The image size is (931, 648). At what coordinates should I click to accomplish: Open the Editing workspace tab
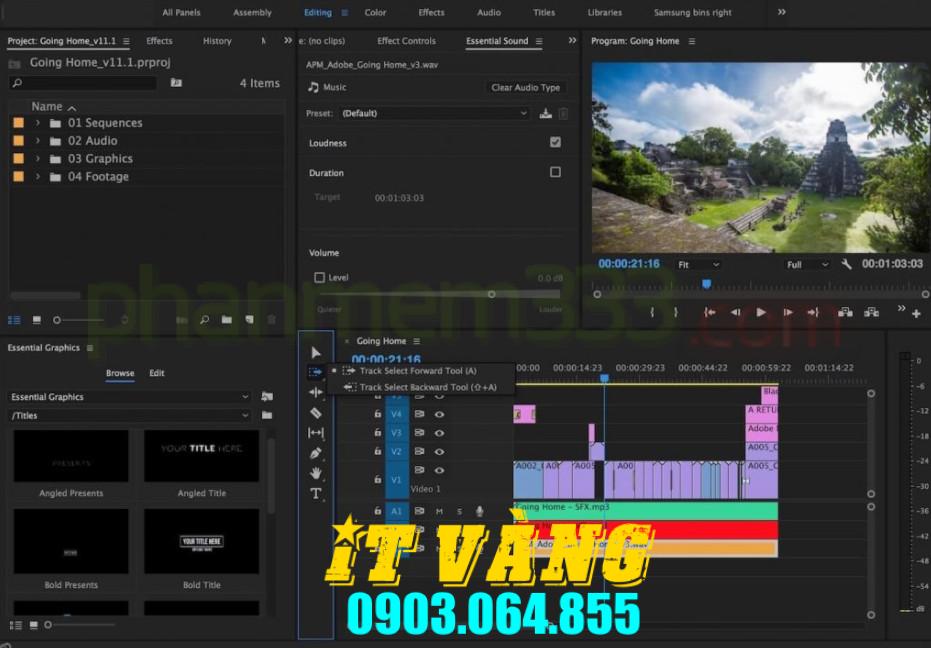317,13
